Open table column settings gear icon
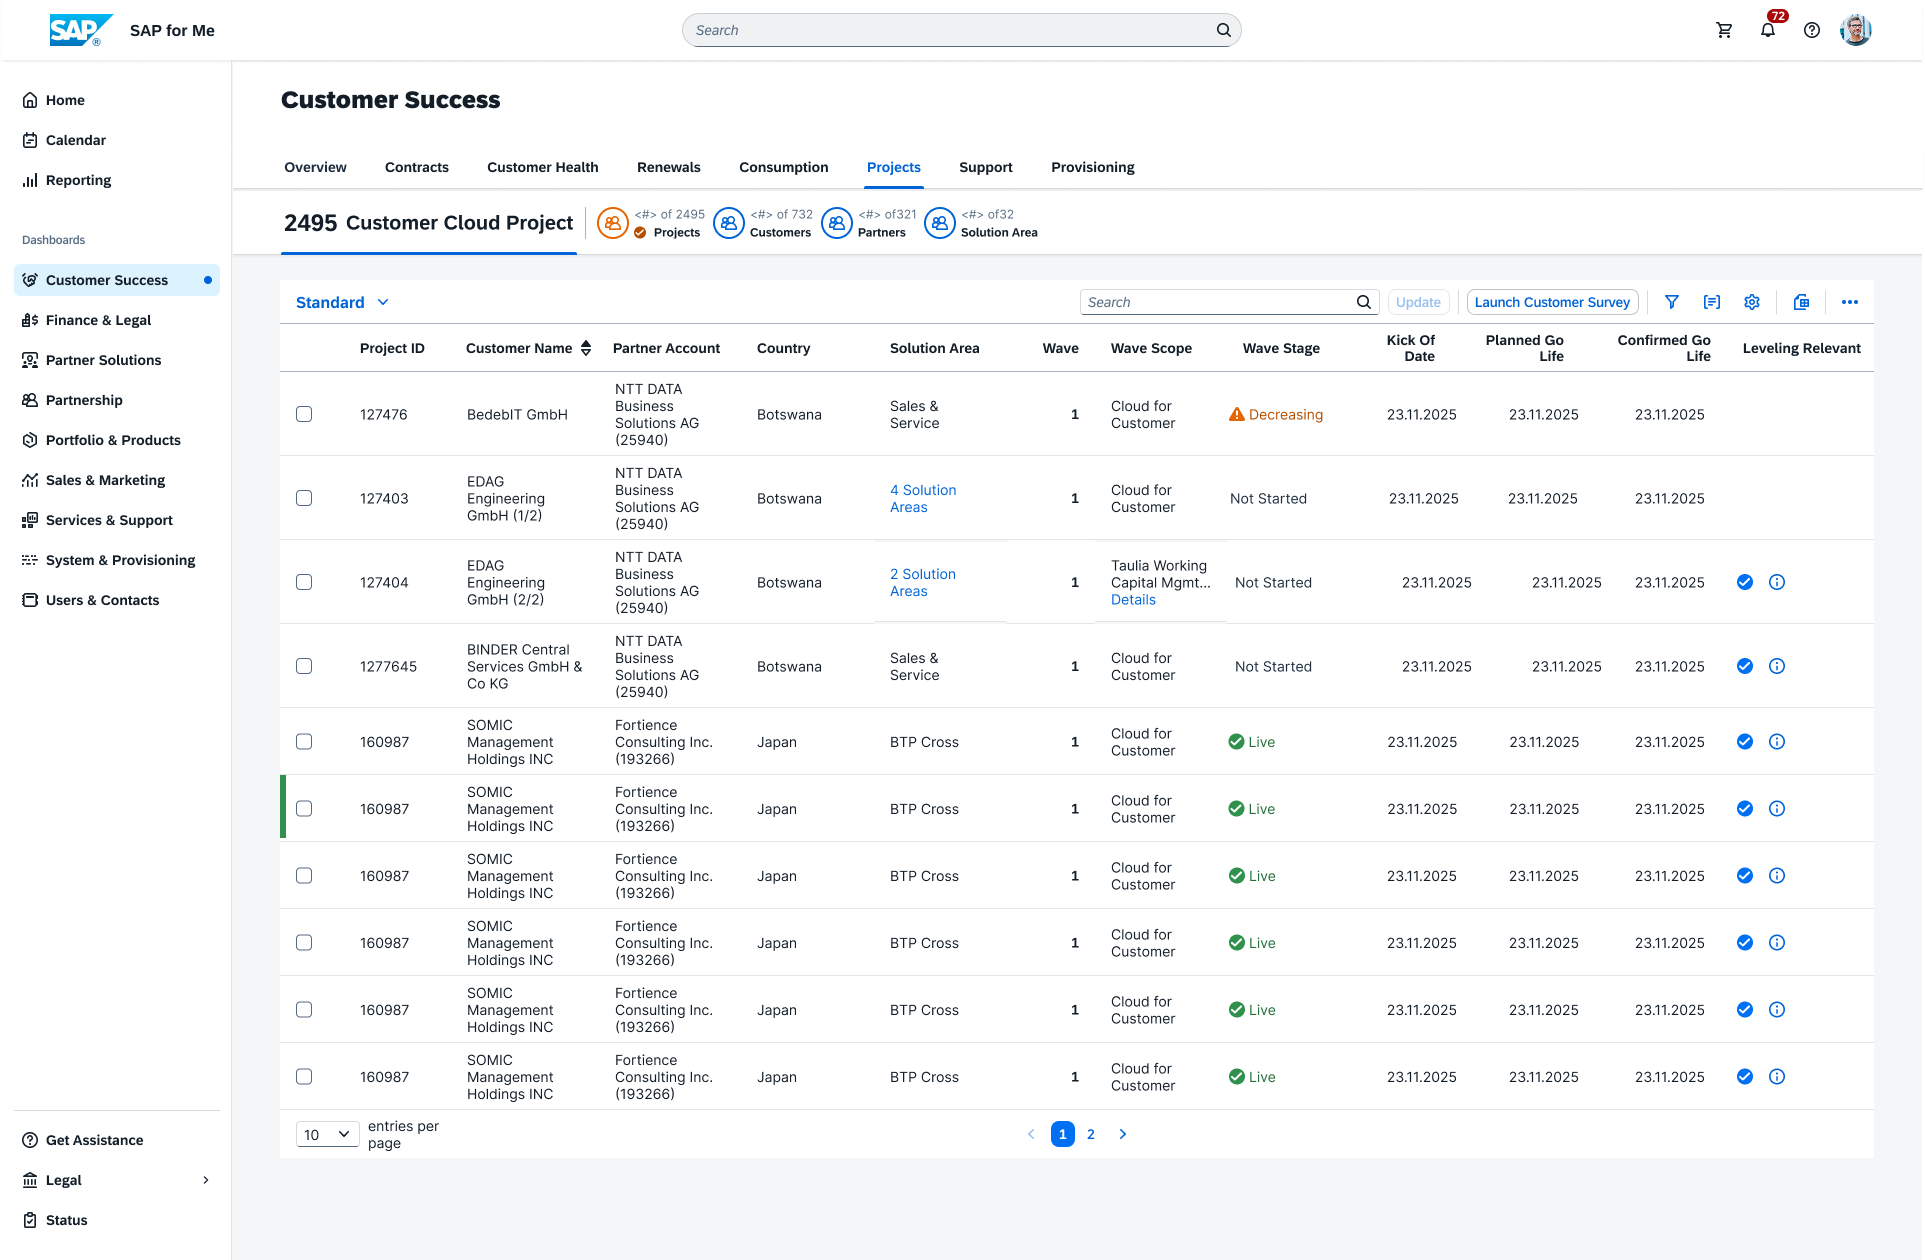 [x=1752, y=302]
